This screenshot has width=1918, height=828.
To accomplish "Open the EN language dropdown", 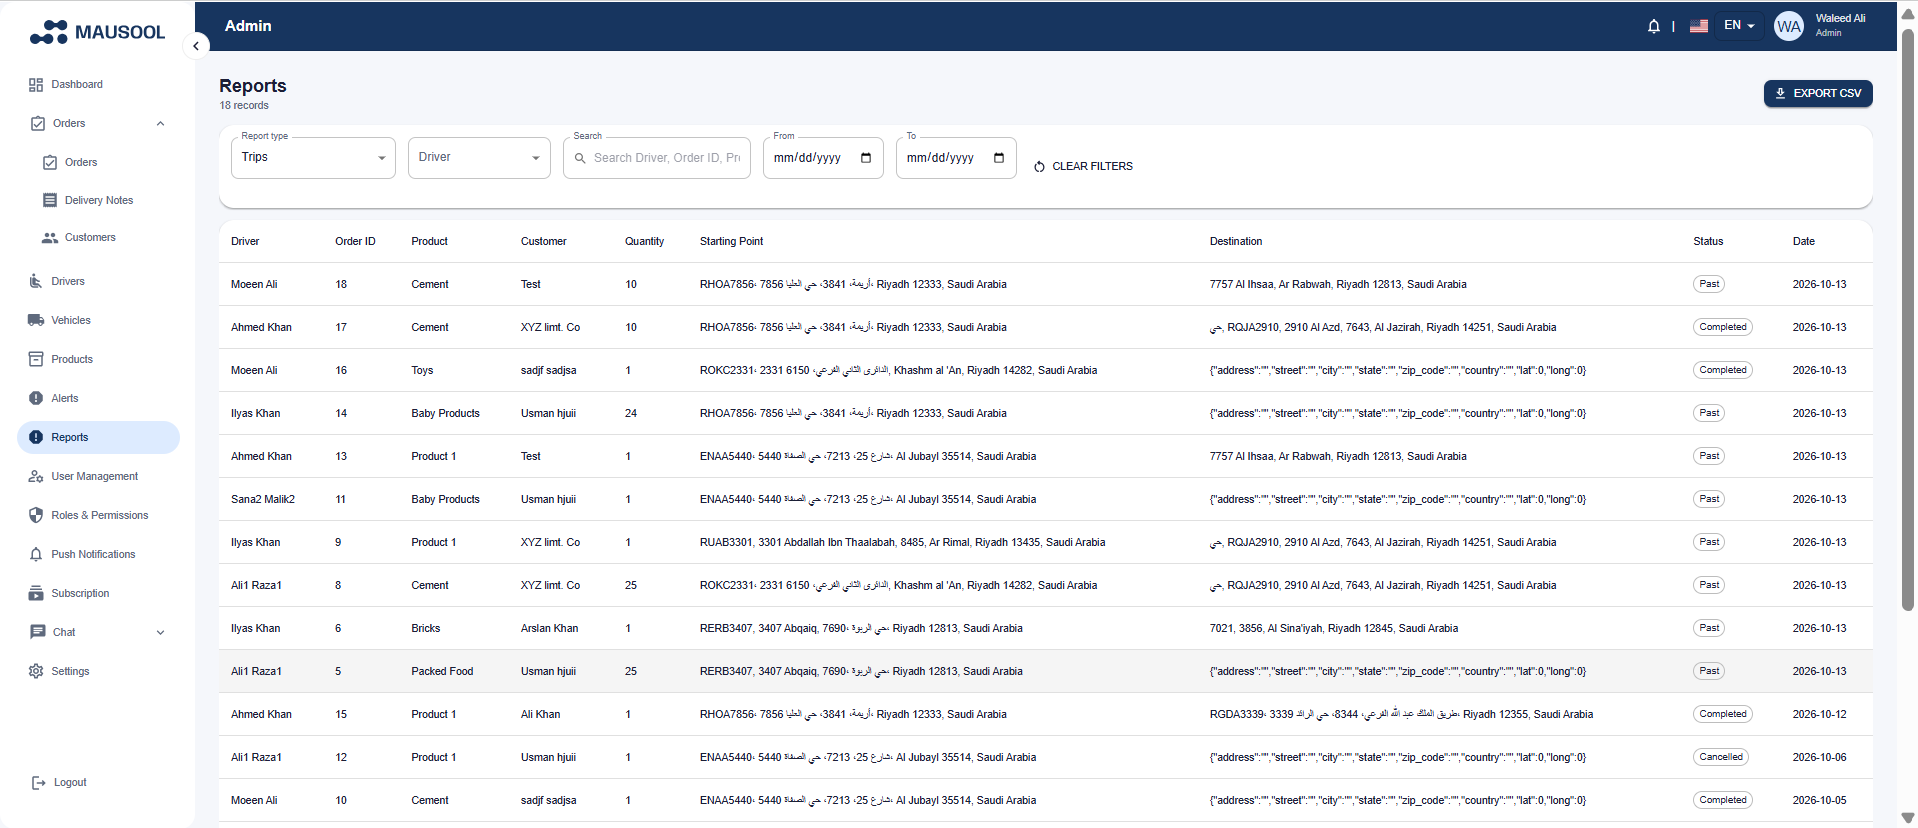I will [1739, 26].
